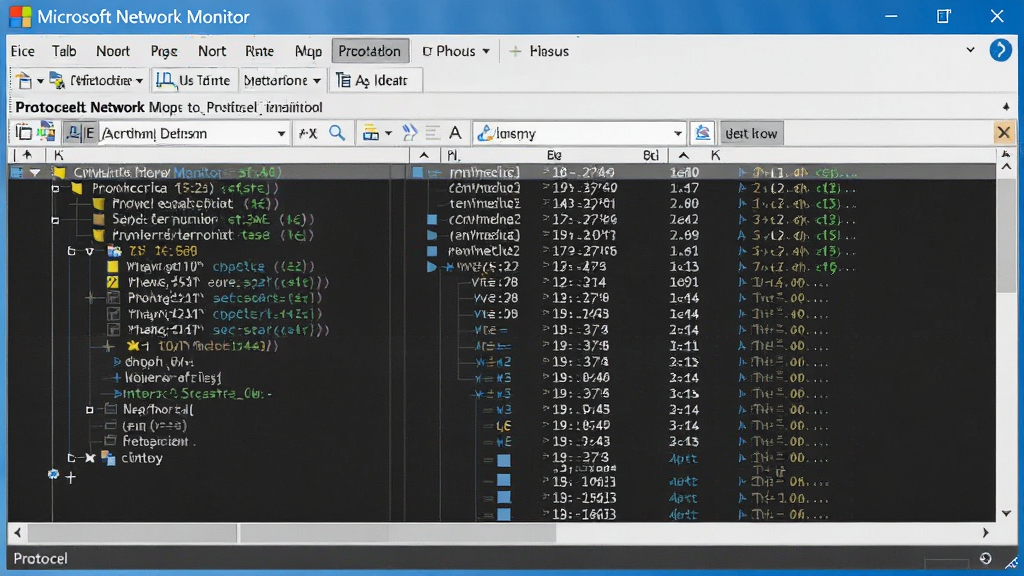The image size is (1024, 576).
Task: Click the yellow star icon row
Action: click(134, 345)
